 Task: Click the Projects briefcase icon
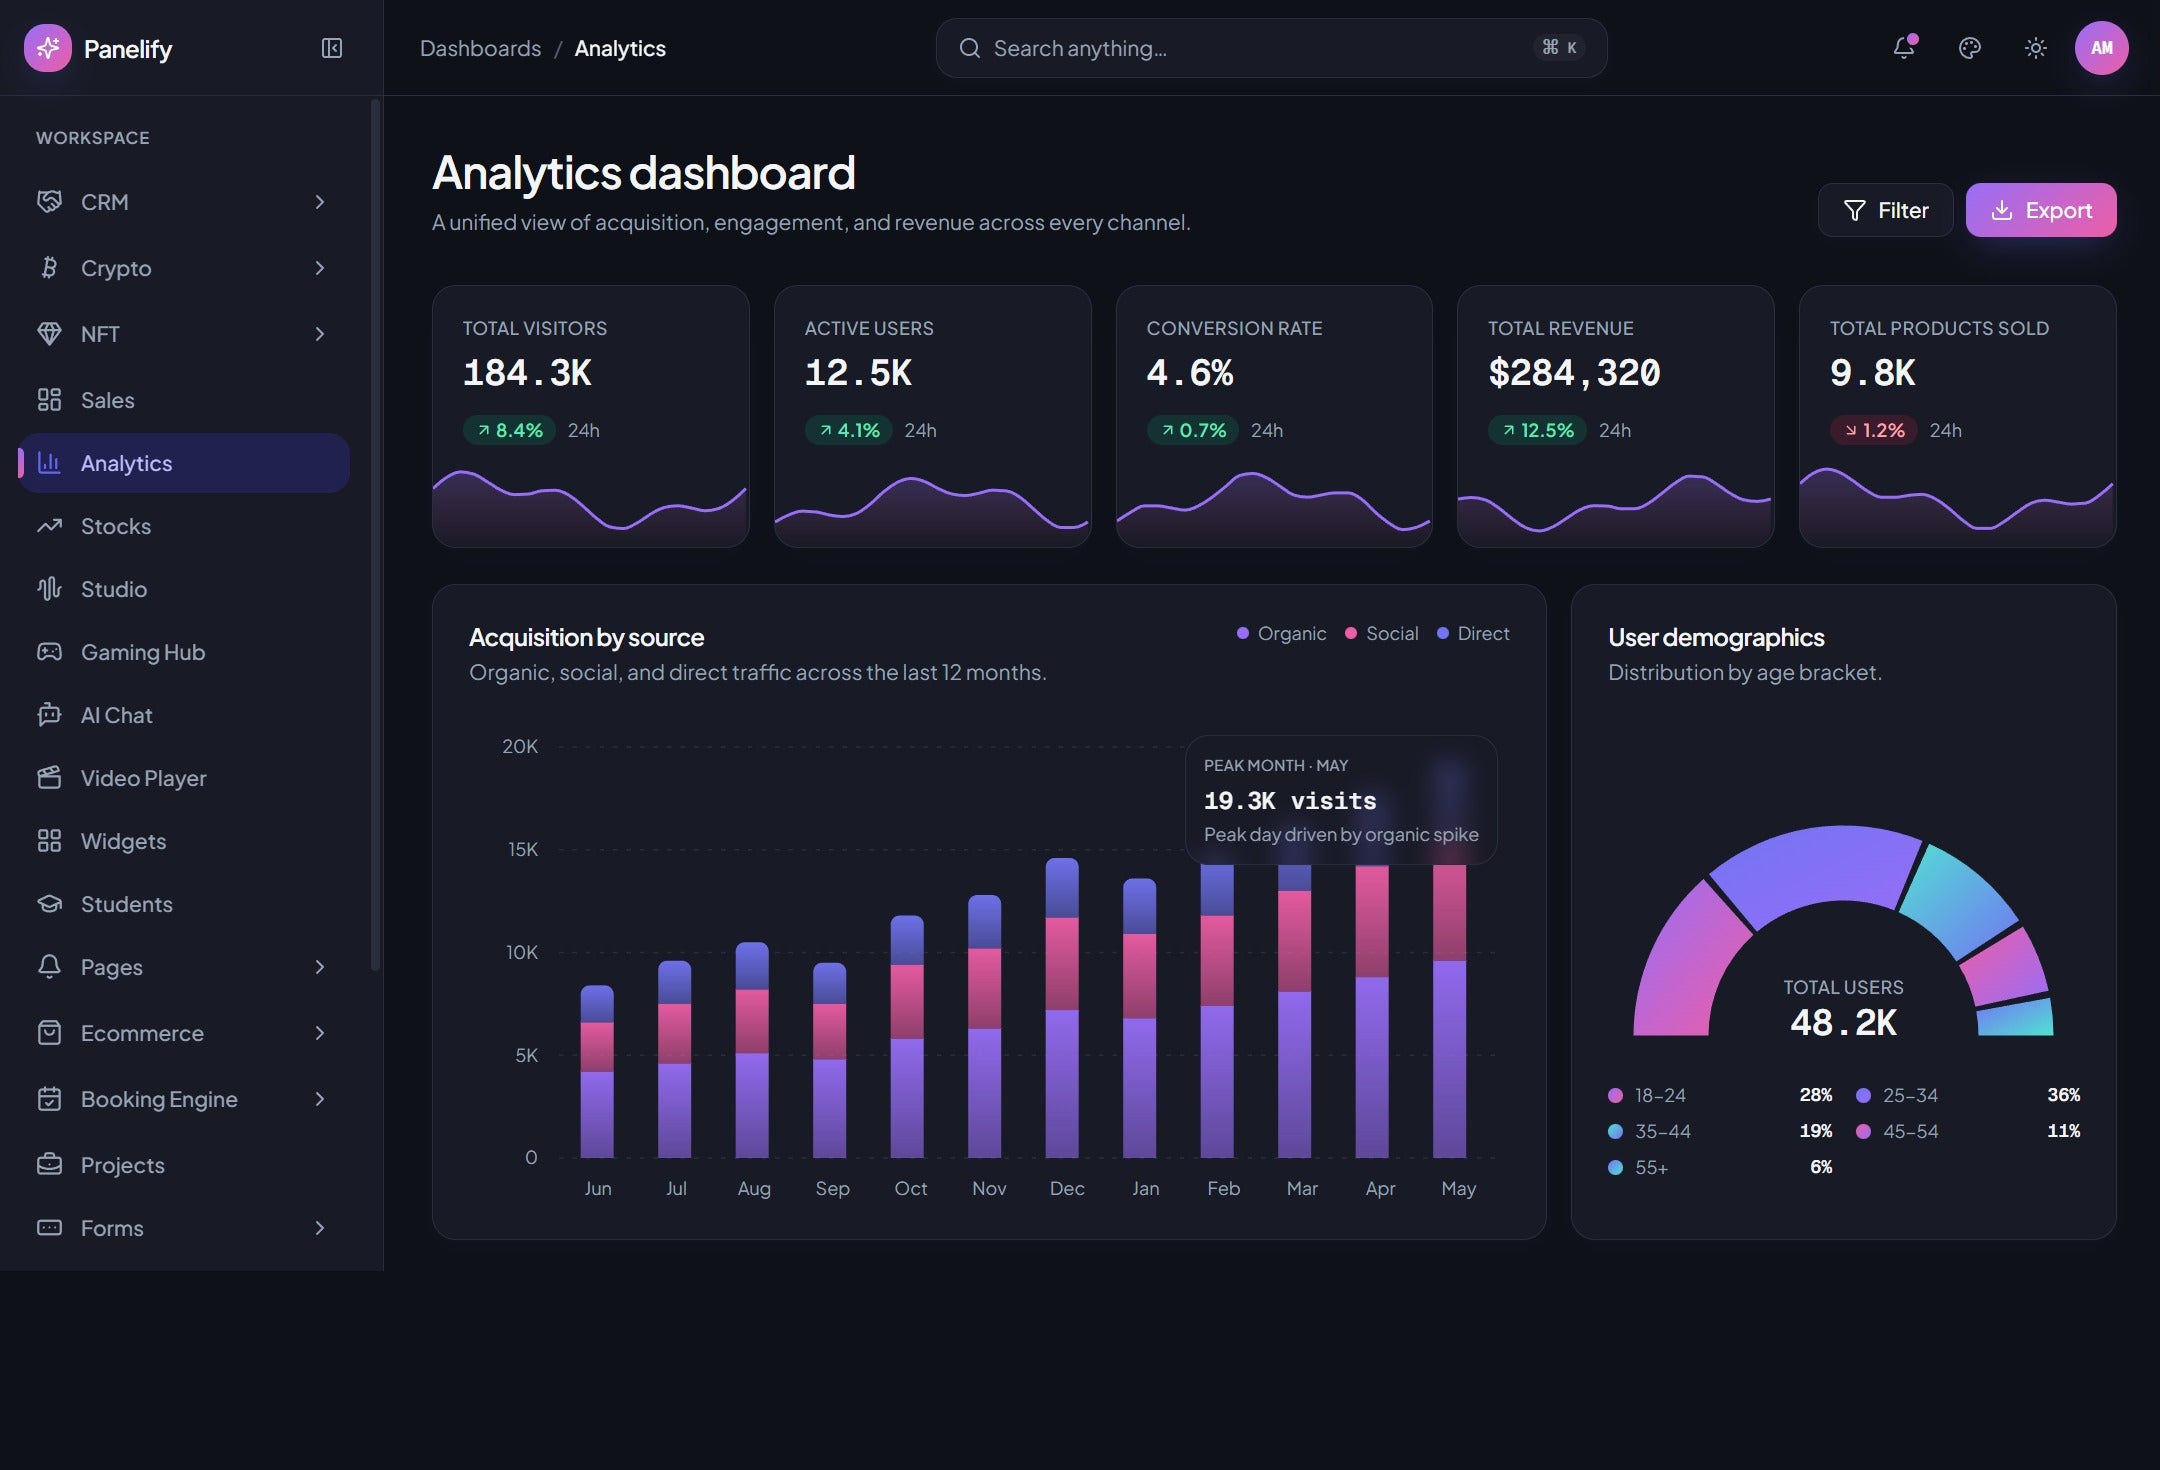point(49,1165)
